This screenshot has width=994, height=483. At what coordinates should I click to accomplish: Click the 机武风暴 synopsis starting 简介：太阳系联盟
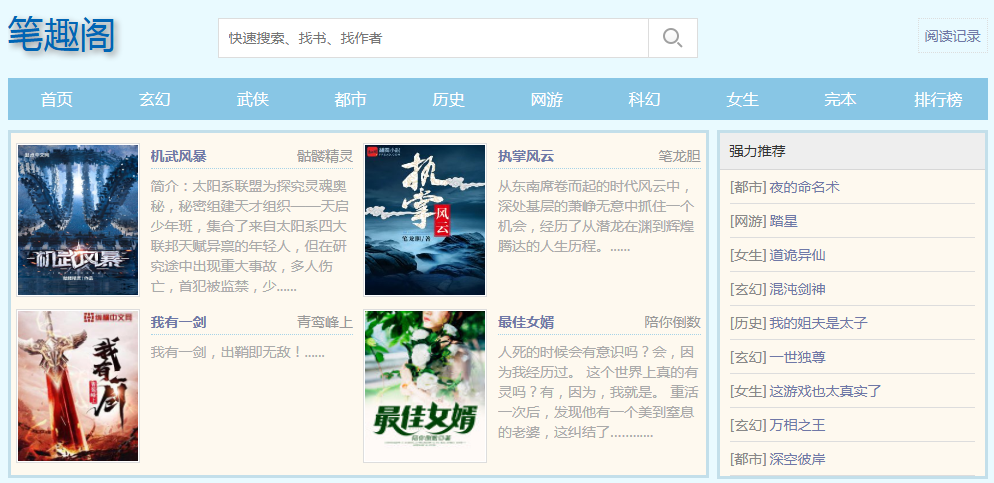(x=249, y=237)
